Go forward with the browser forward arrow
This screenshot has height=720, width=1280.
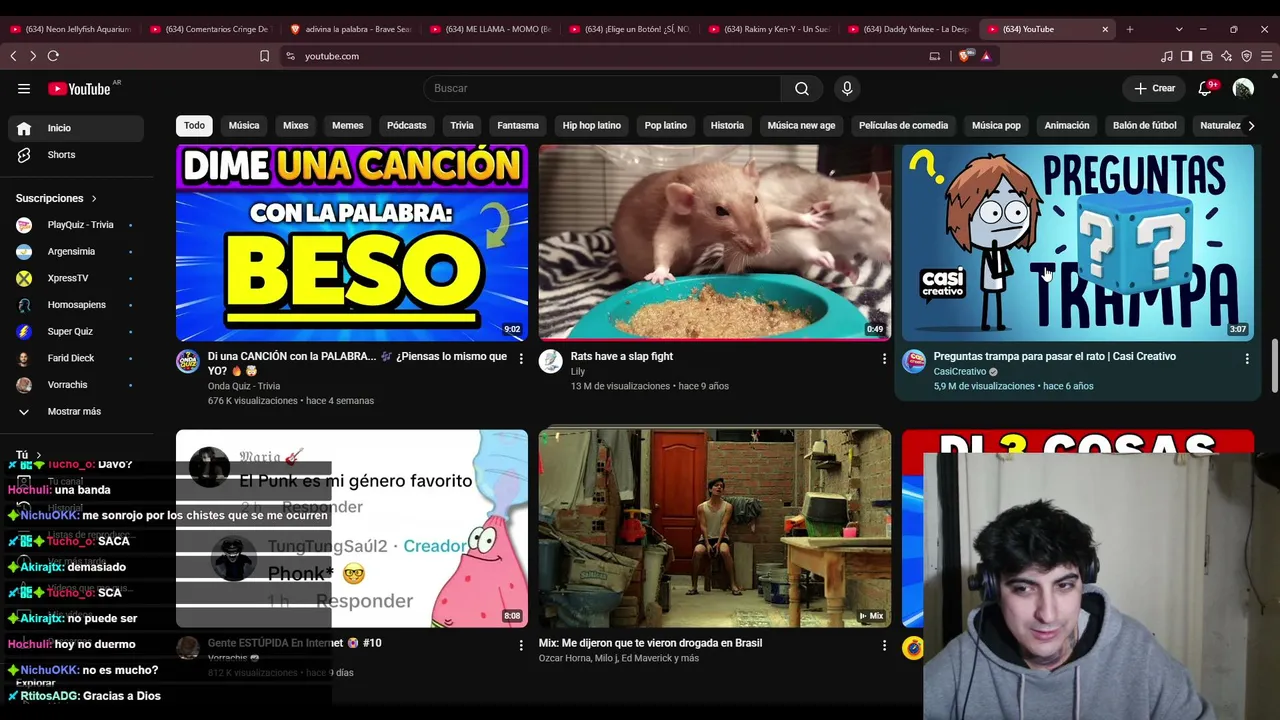coord(33,56)
